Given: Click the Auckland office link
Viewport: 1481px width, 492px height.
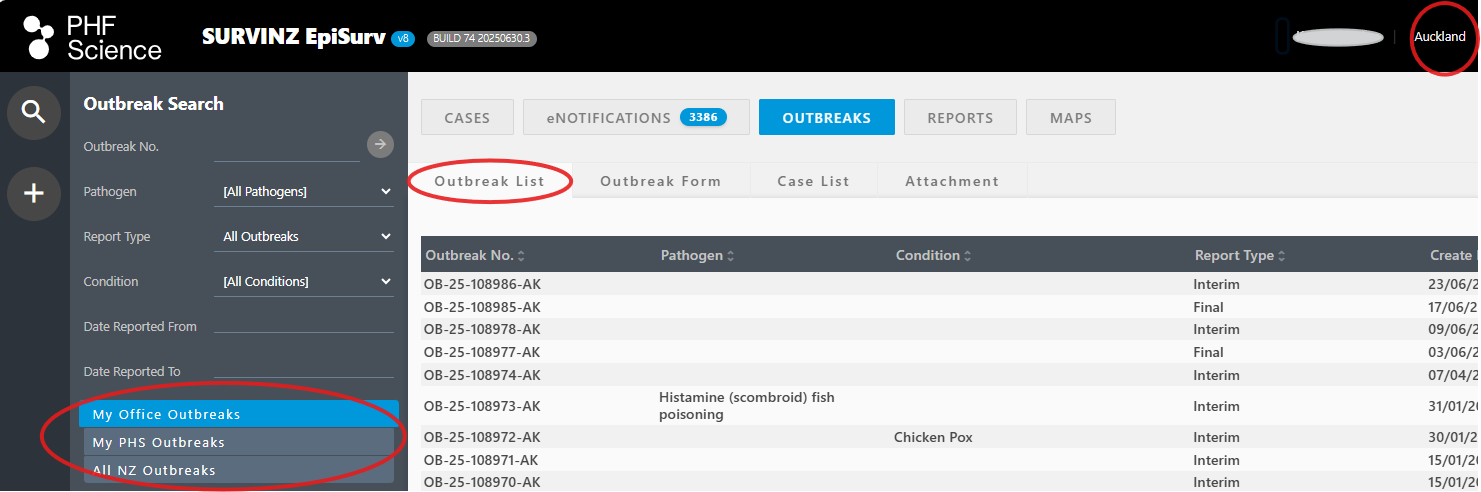Looking at the screenshot, I should (x=1440, y=37).
